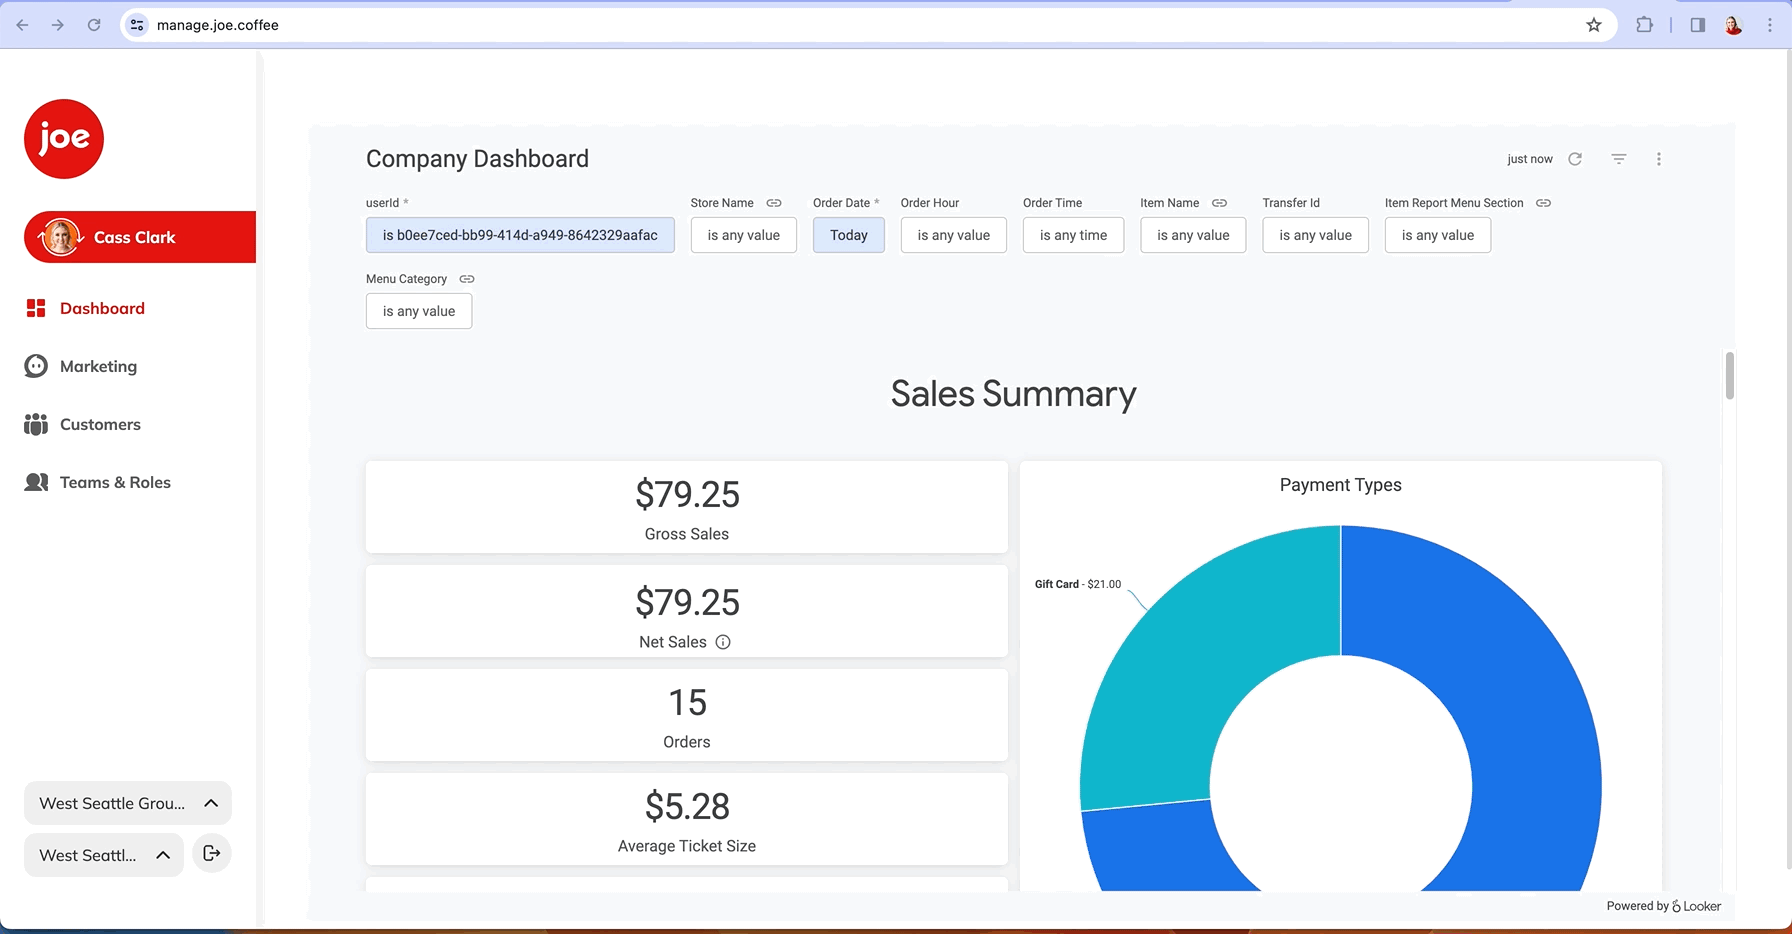This screenshot has width=1792, height=934.
Task: Click the 15 Orders tile
Action: [687, 715]
